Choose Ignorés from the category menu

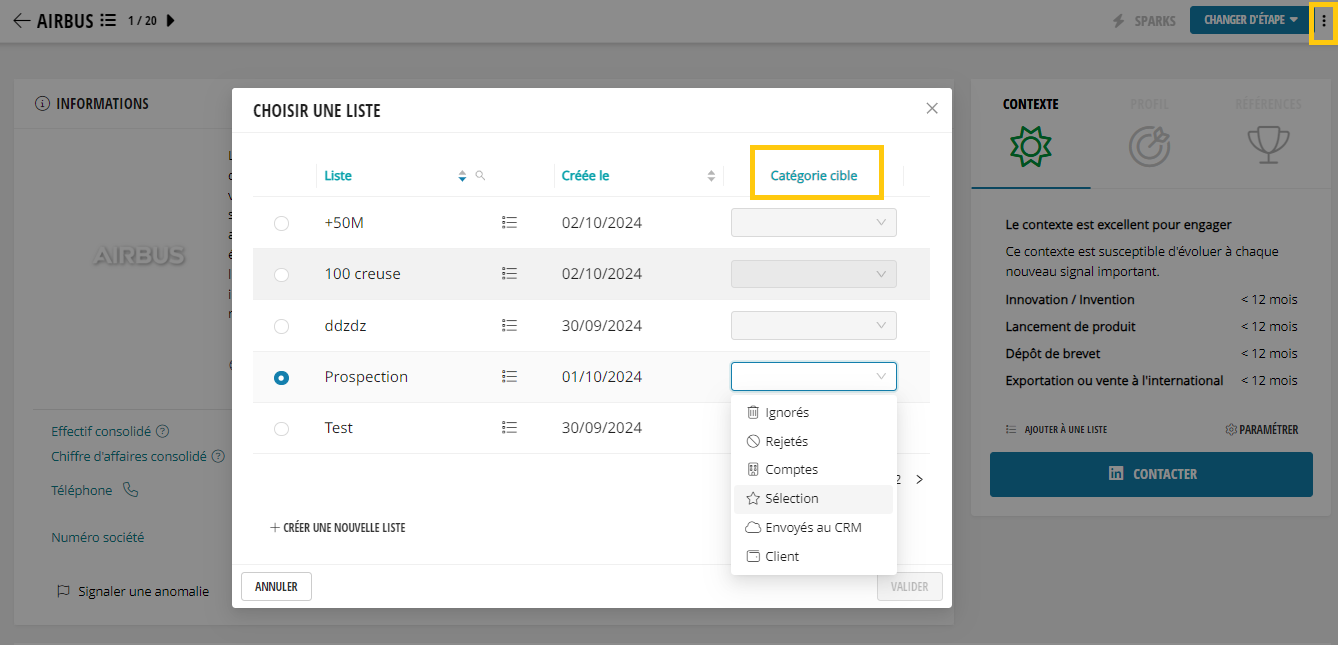813,412
